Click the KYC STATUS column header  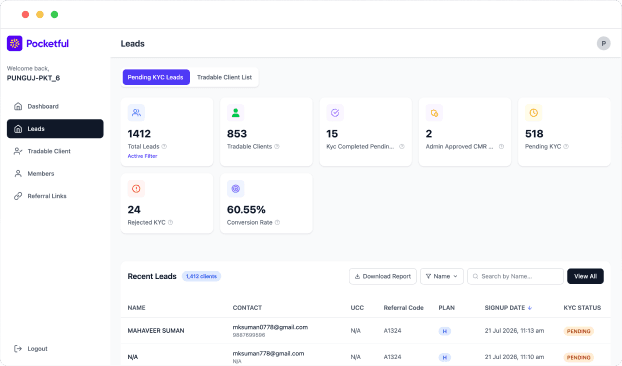(582, 308)
